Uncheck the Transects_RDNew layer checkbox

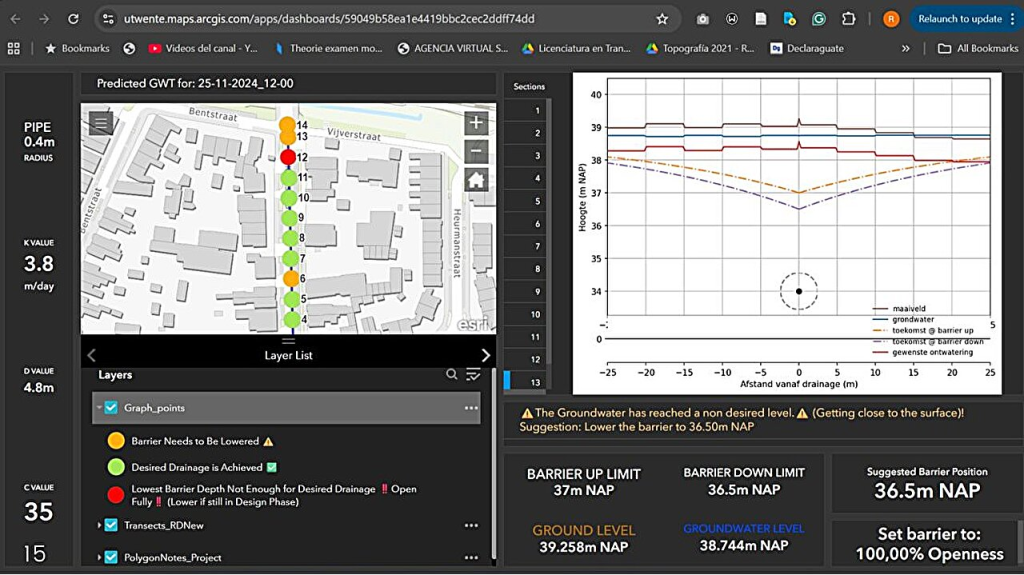tap(111, 525)
